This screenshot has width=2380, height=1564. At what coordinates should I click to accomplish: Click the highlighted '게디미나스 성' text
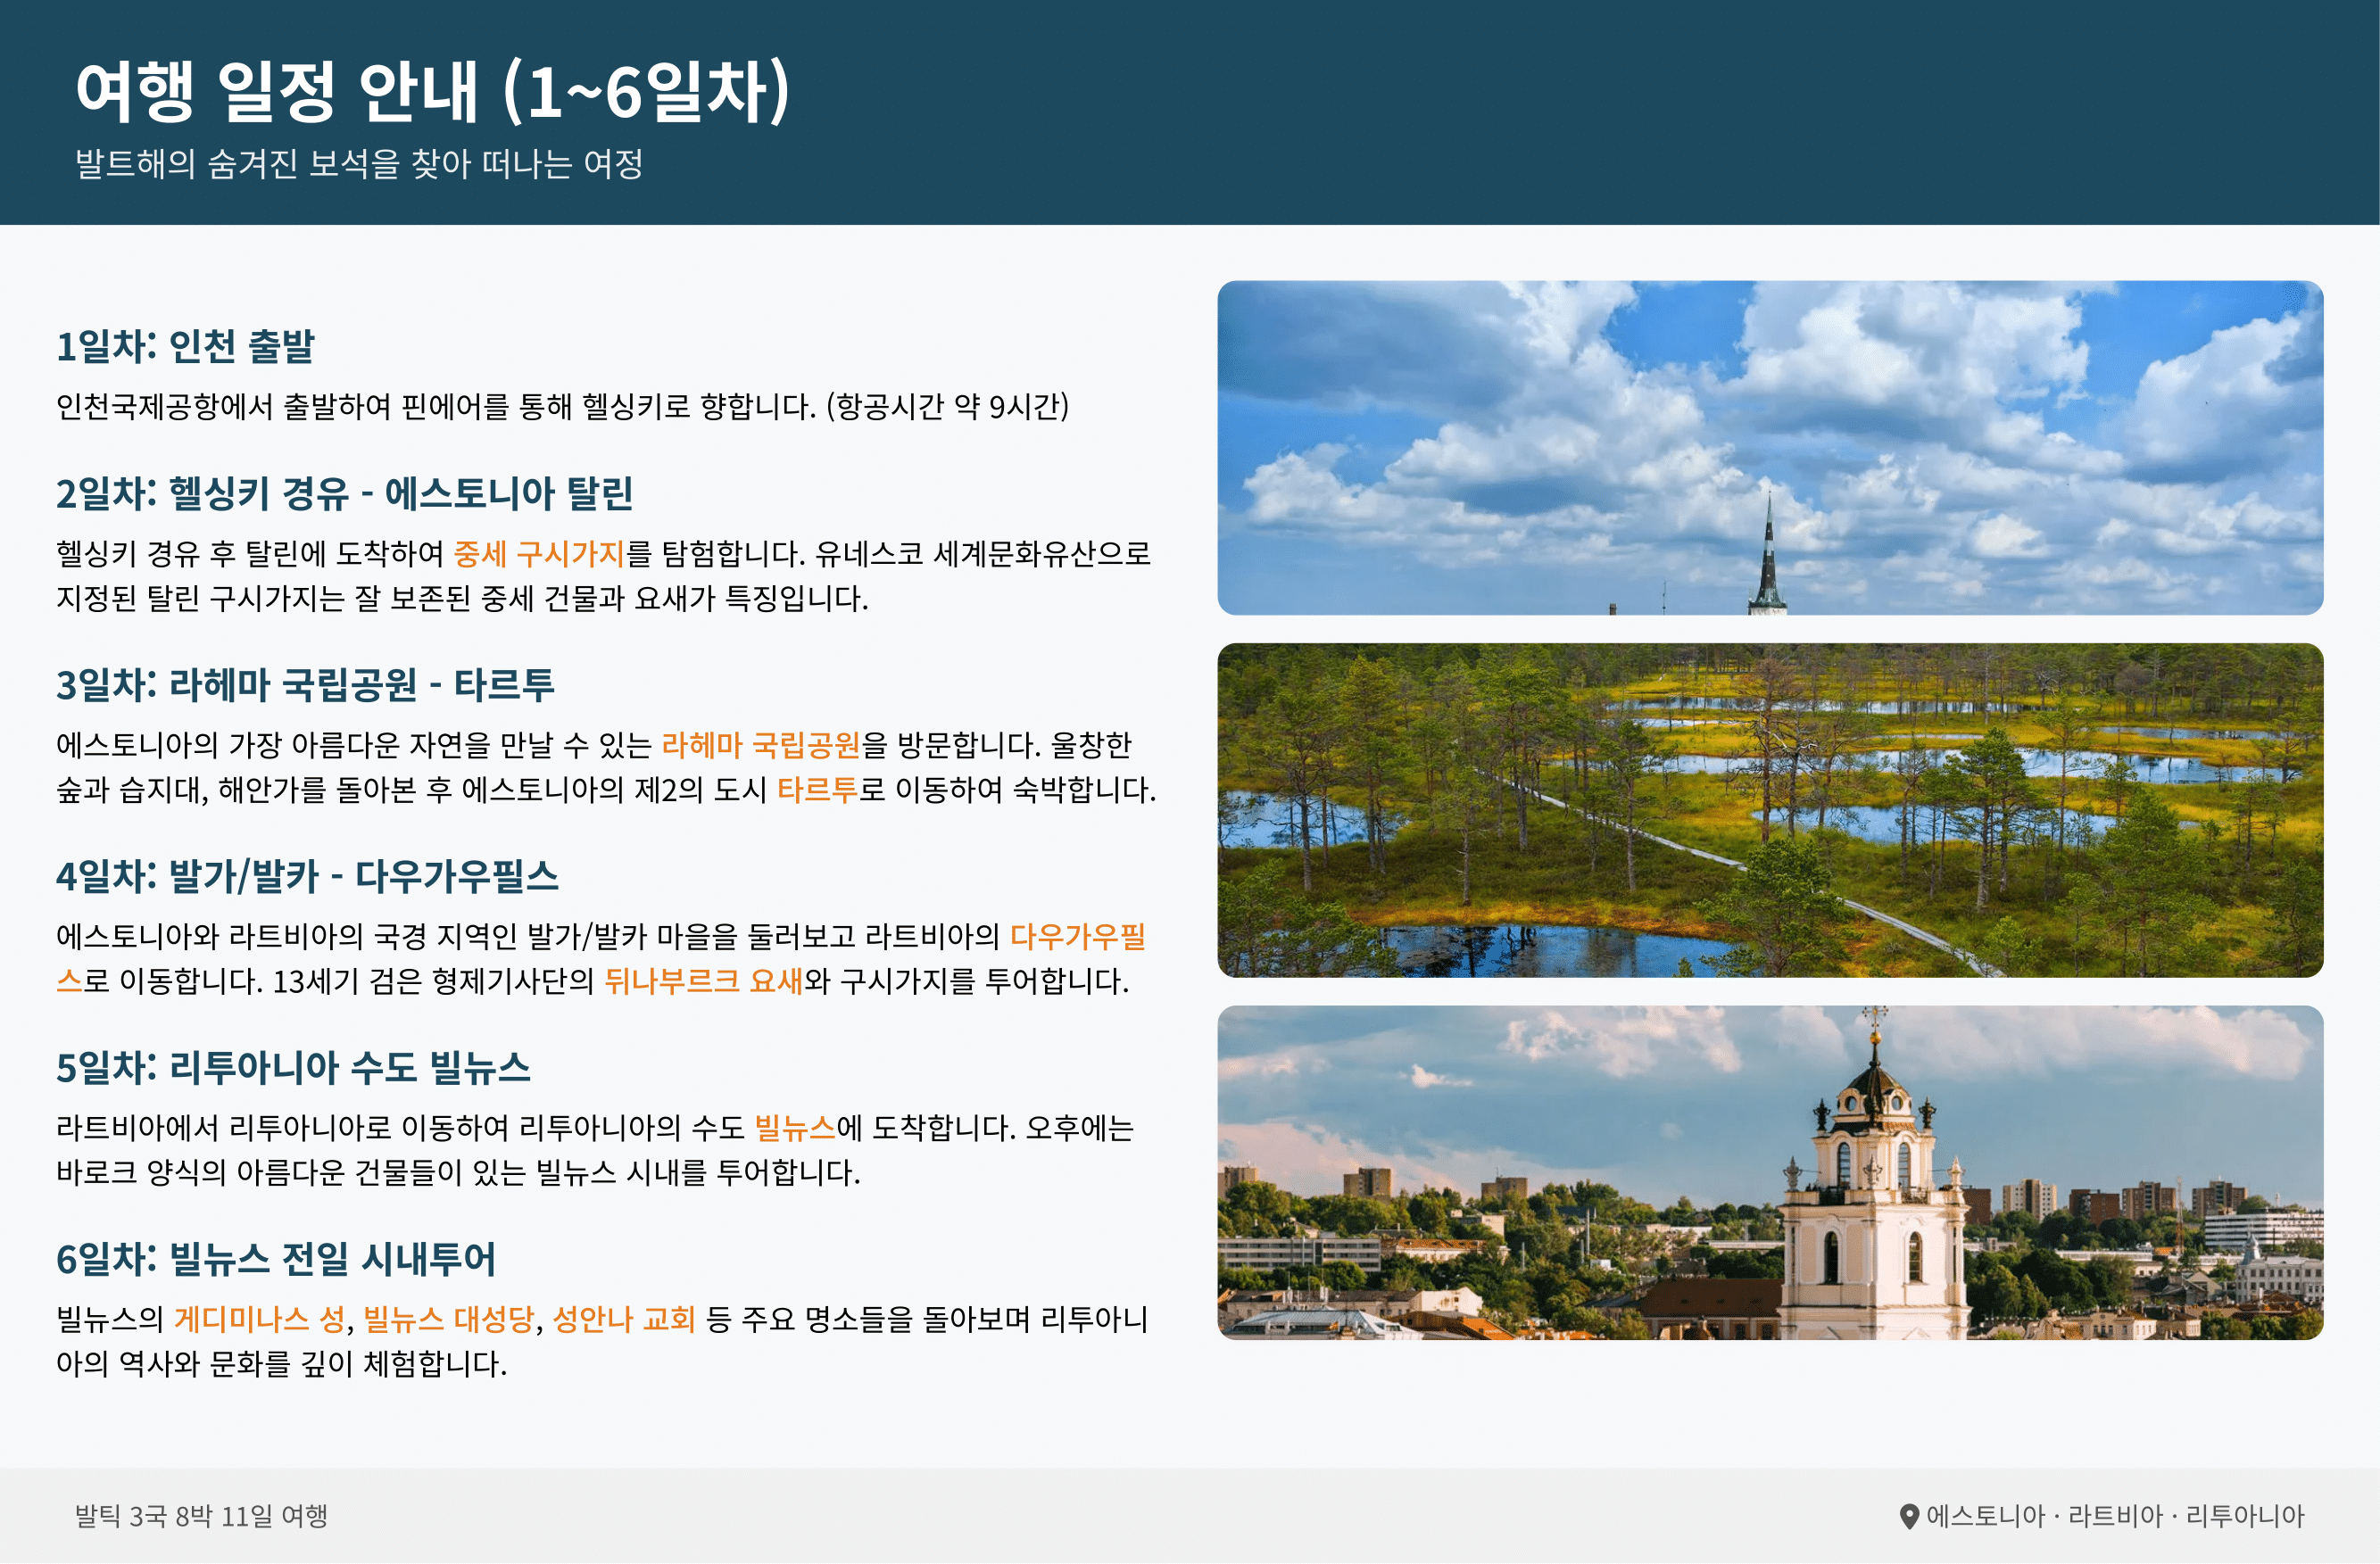coord(260,1319)
